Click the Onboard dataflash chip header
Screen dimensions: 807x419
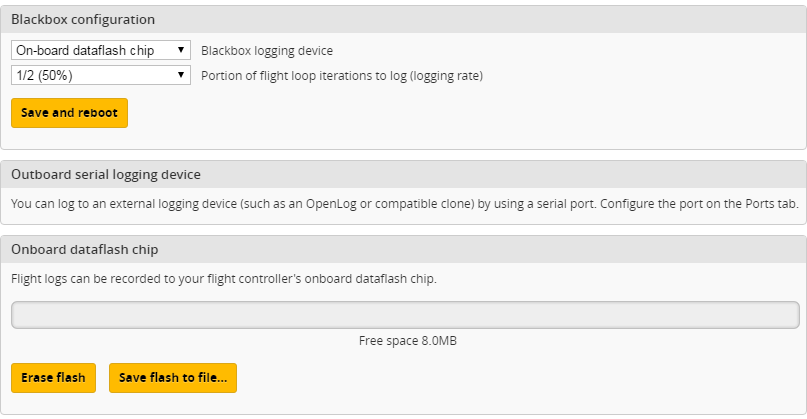click(85, 249)
